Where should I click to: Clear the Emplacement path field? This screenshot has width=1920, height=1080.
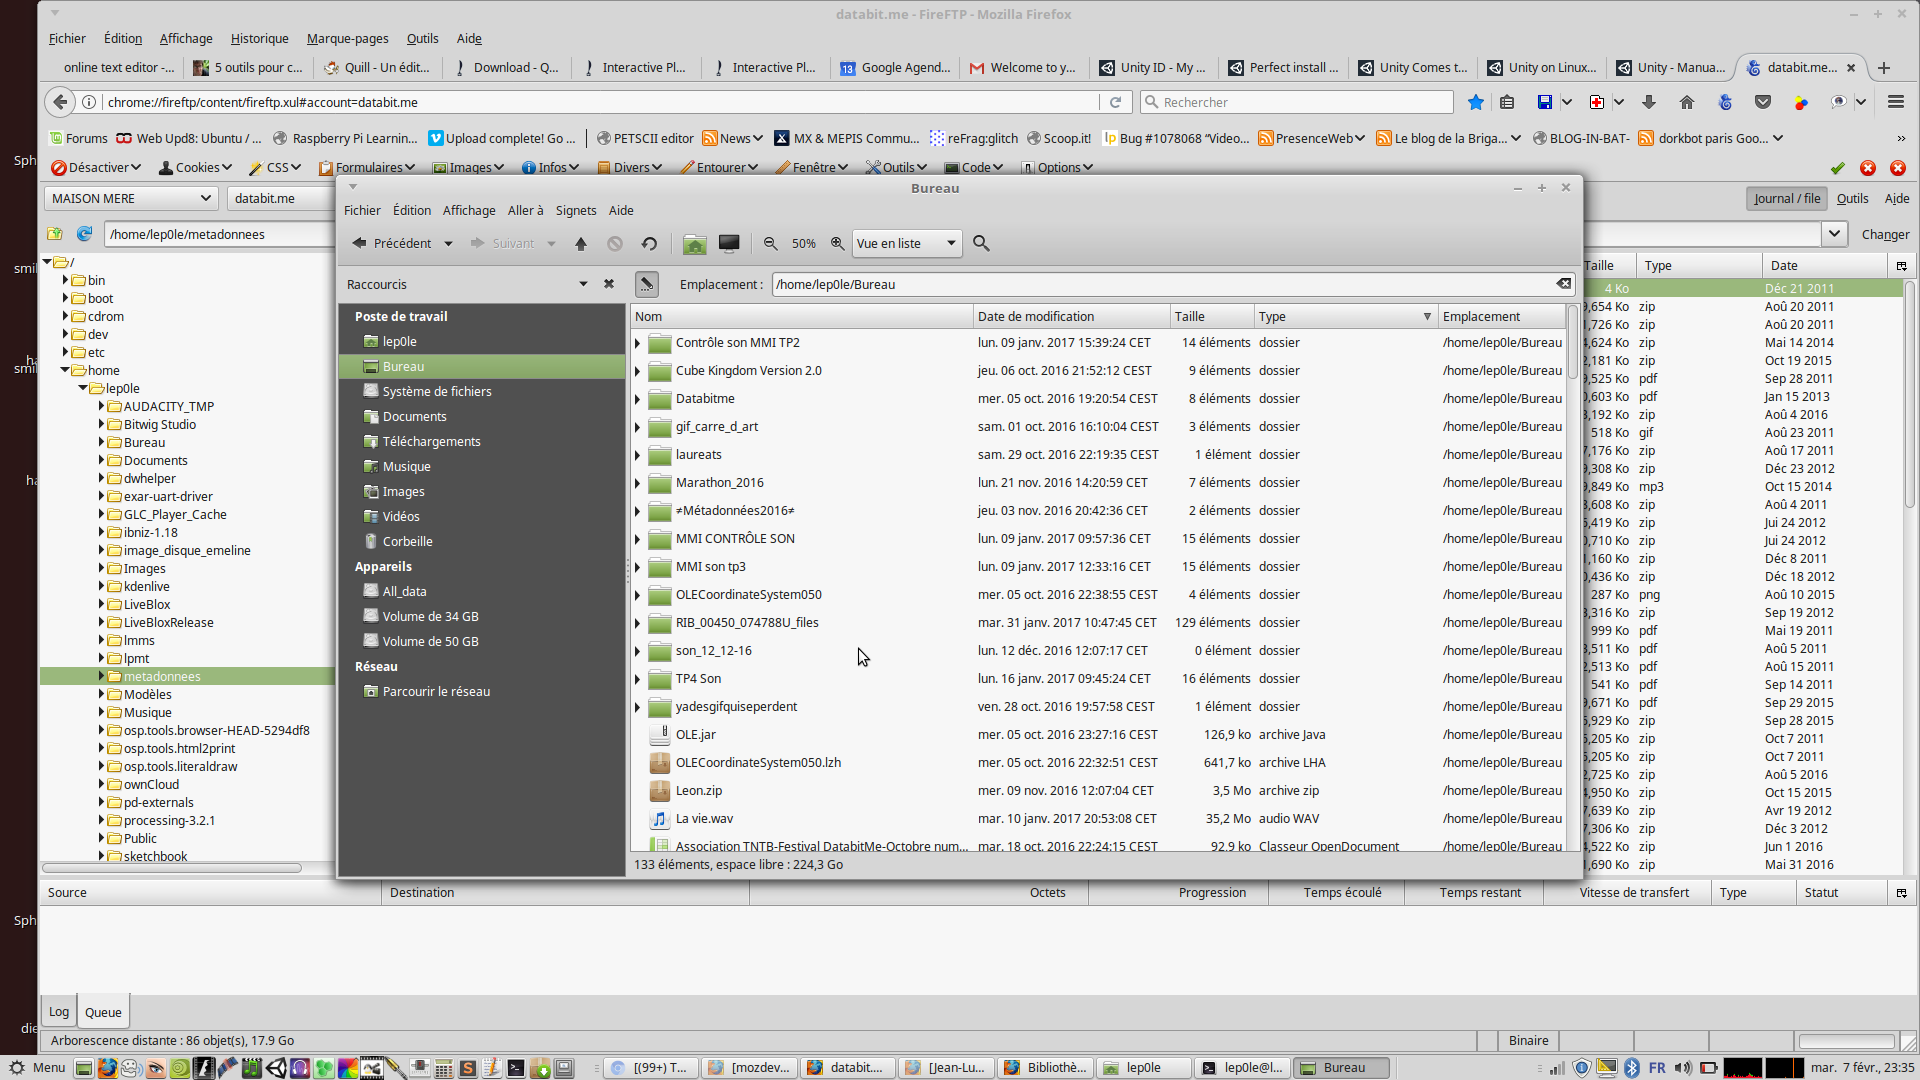(x=1563, y=284)
